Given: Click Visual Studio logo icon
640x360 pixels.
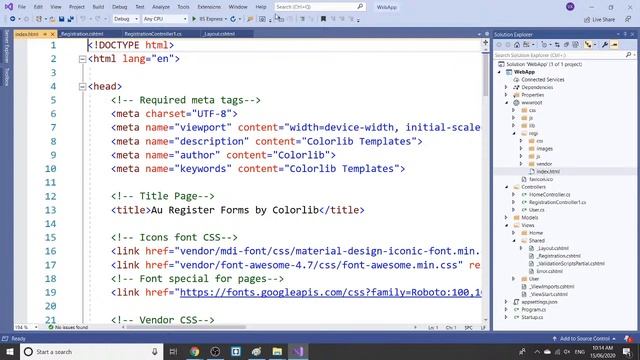Looking at the screenshot, I should [9, 7].
